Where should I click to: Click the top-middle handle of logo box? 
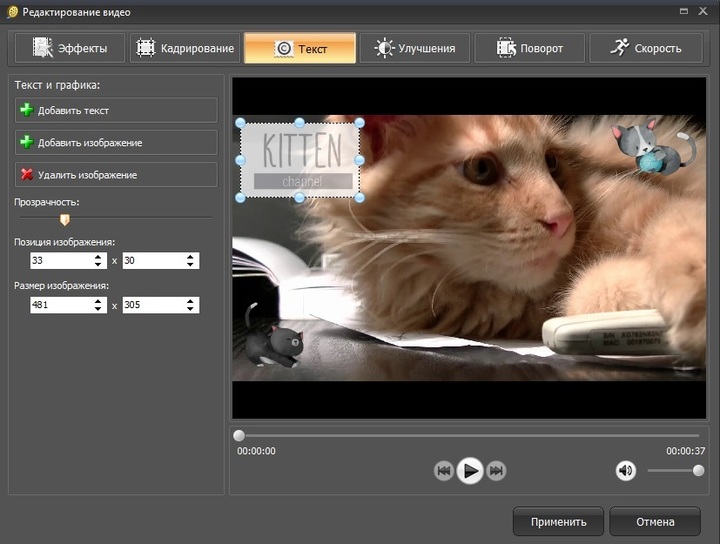tap(299, 123)
